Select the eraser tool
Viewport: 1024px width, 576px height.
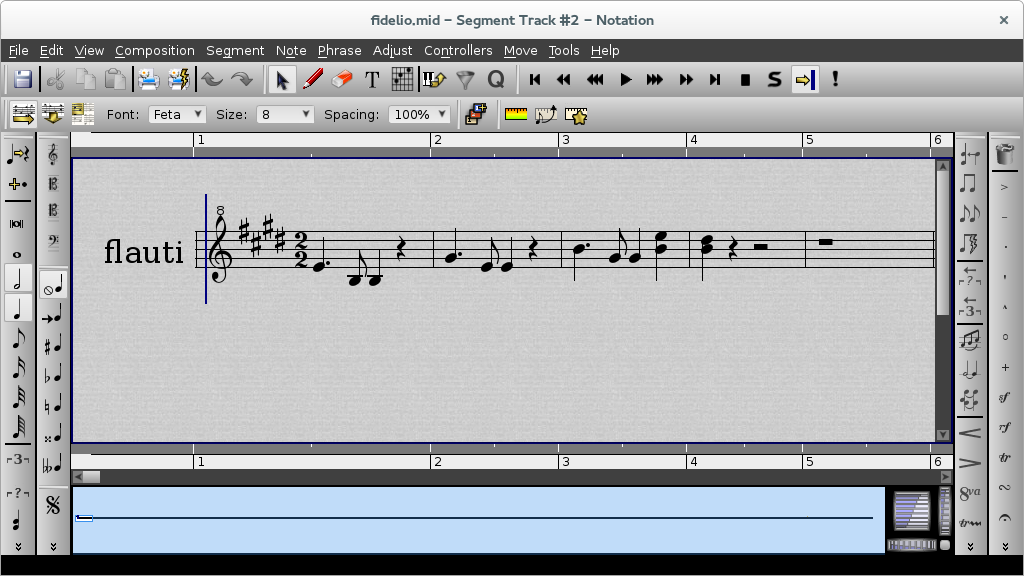click(342, 80)
